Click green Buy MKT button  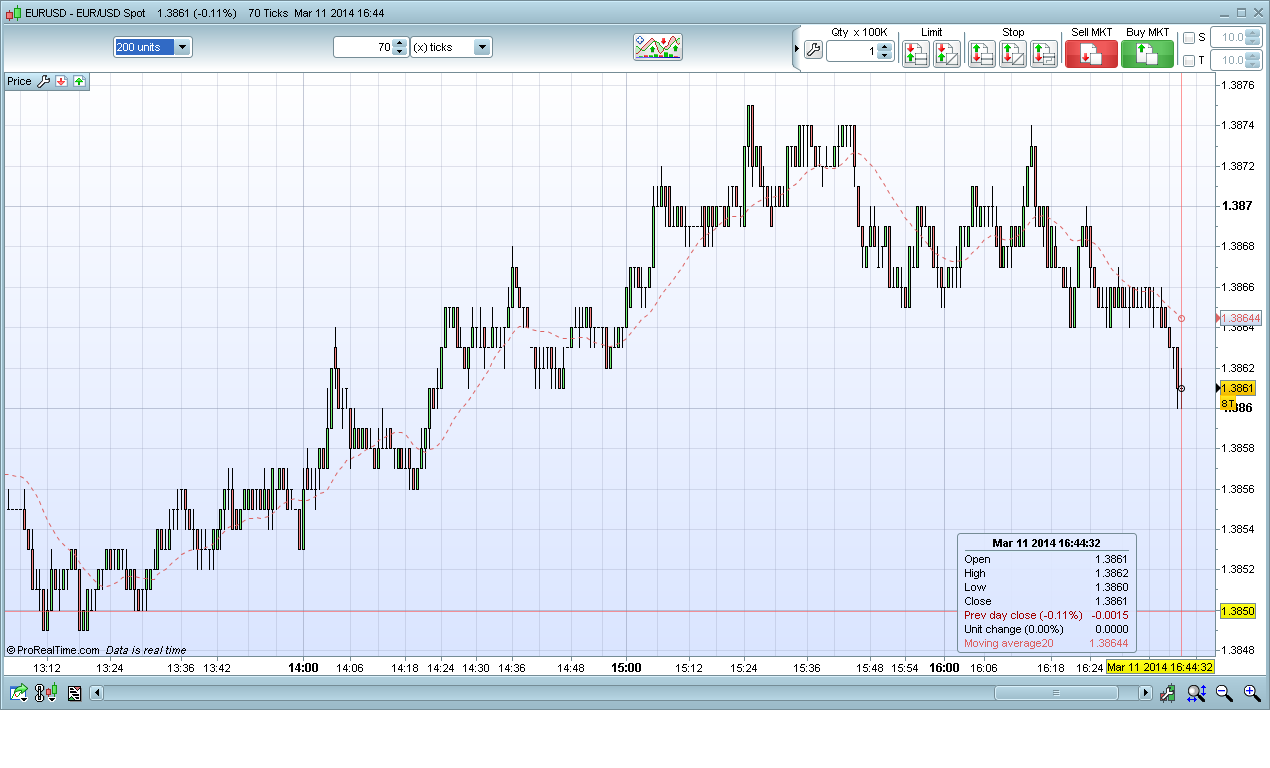pyautogui.click(x=1147, y=54)
